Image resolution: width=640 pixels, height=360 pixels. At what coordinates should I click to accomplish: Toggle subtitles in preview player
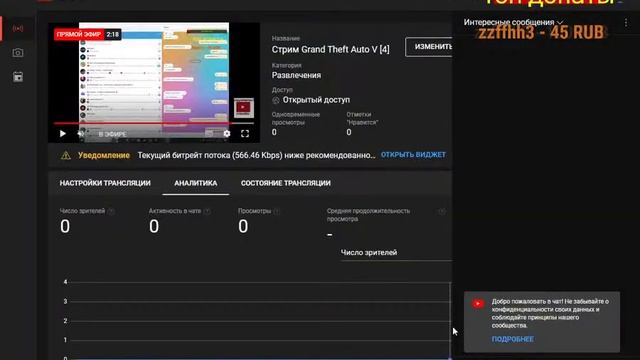(x=209, y=133)
